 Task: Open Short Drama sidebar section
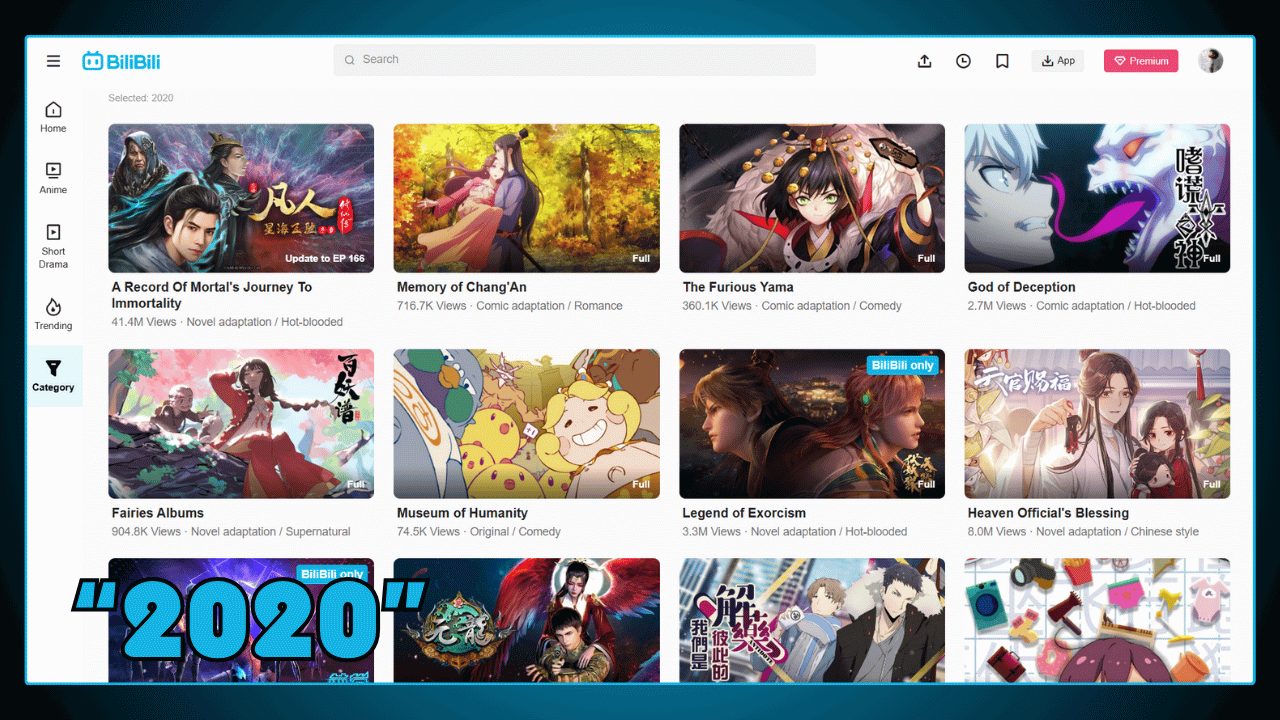53,246
